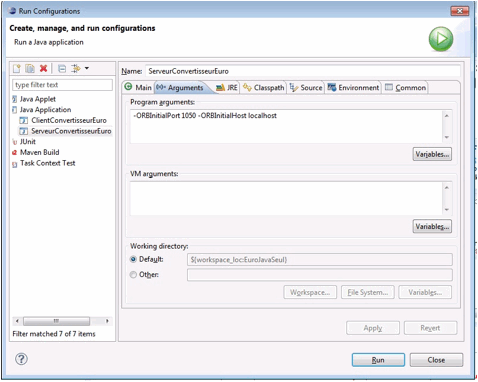478x382 pixels.
Task: Click the Run button
Action: click(378, 360)
